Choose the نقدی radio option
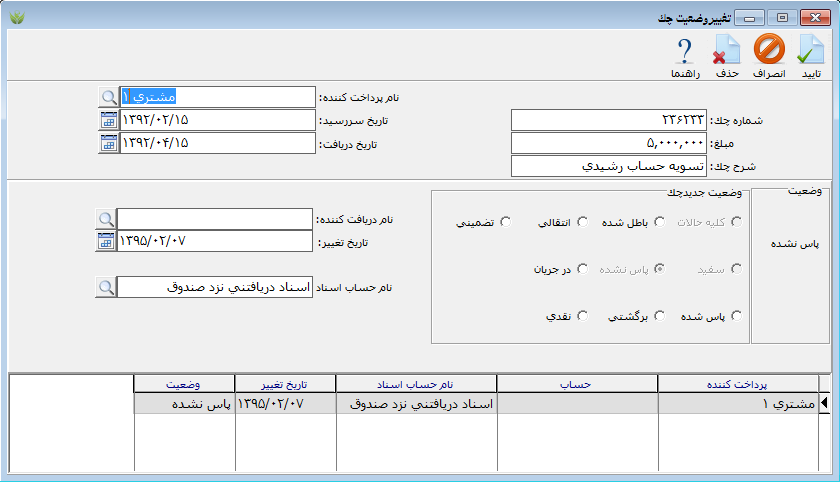840x482 pixels. 580,316
